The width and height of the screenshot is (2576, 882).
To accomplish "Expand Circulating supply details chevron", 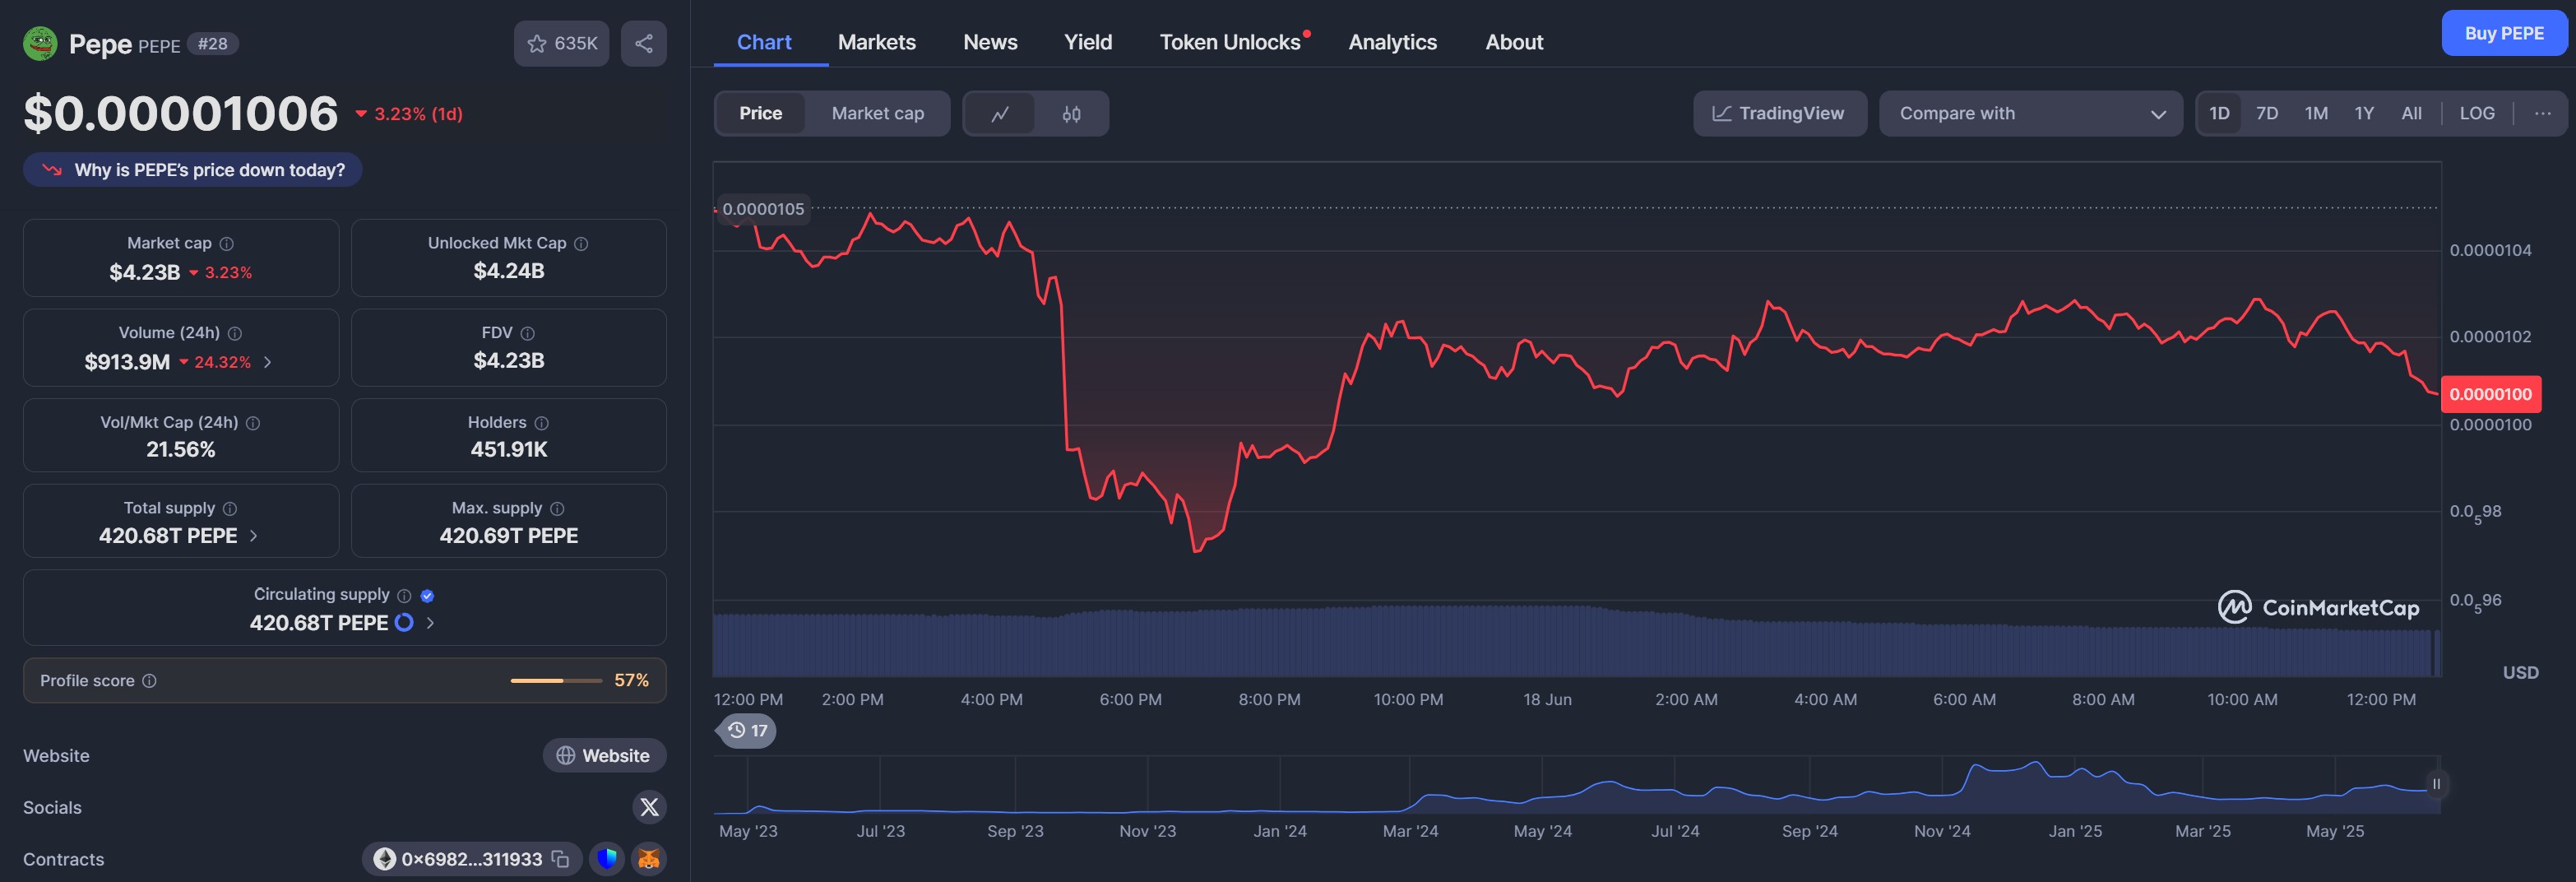I will [430, 622].
